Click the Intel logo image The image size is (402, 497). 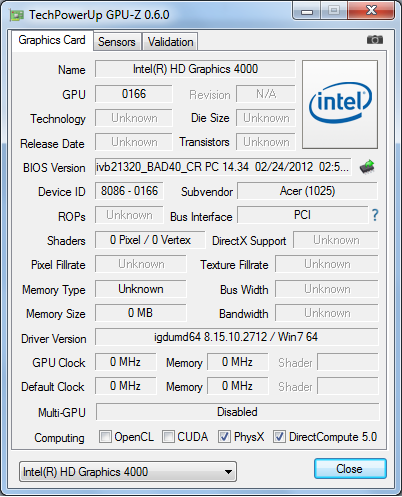(340, 104)
